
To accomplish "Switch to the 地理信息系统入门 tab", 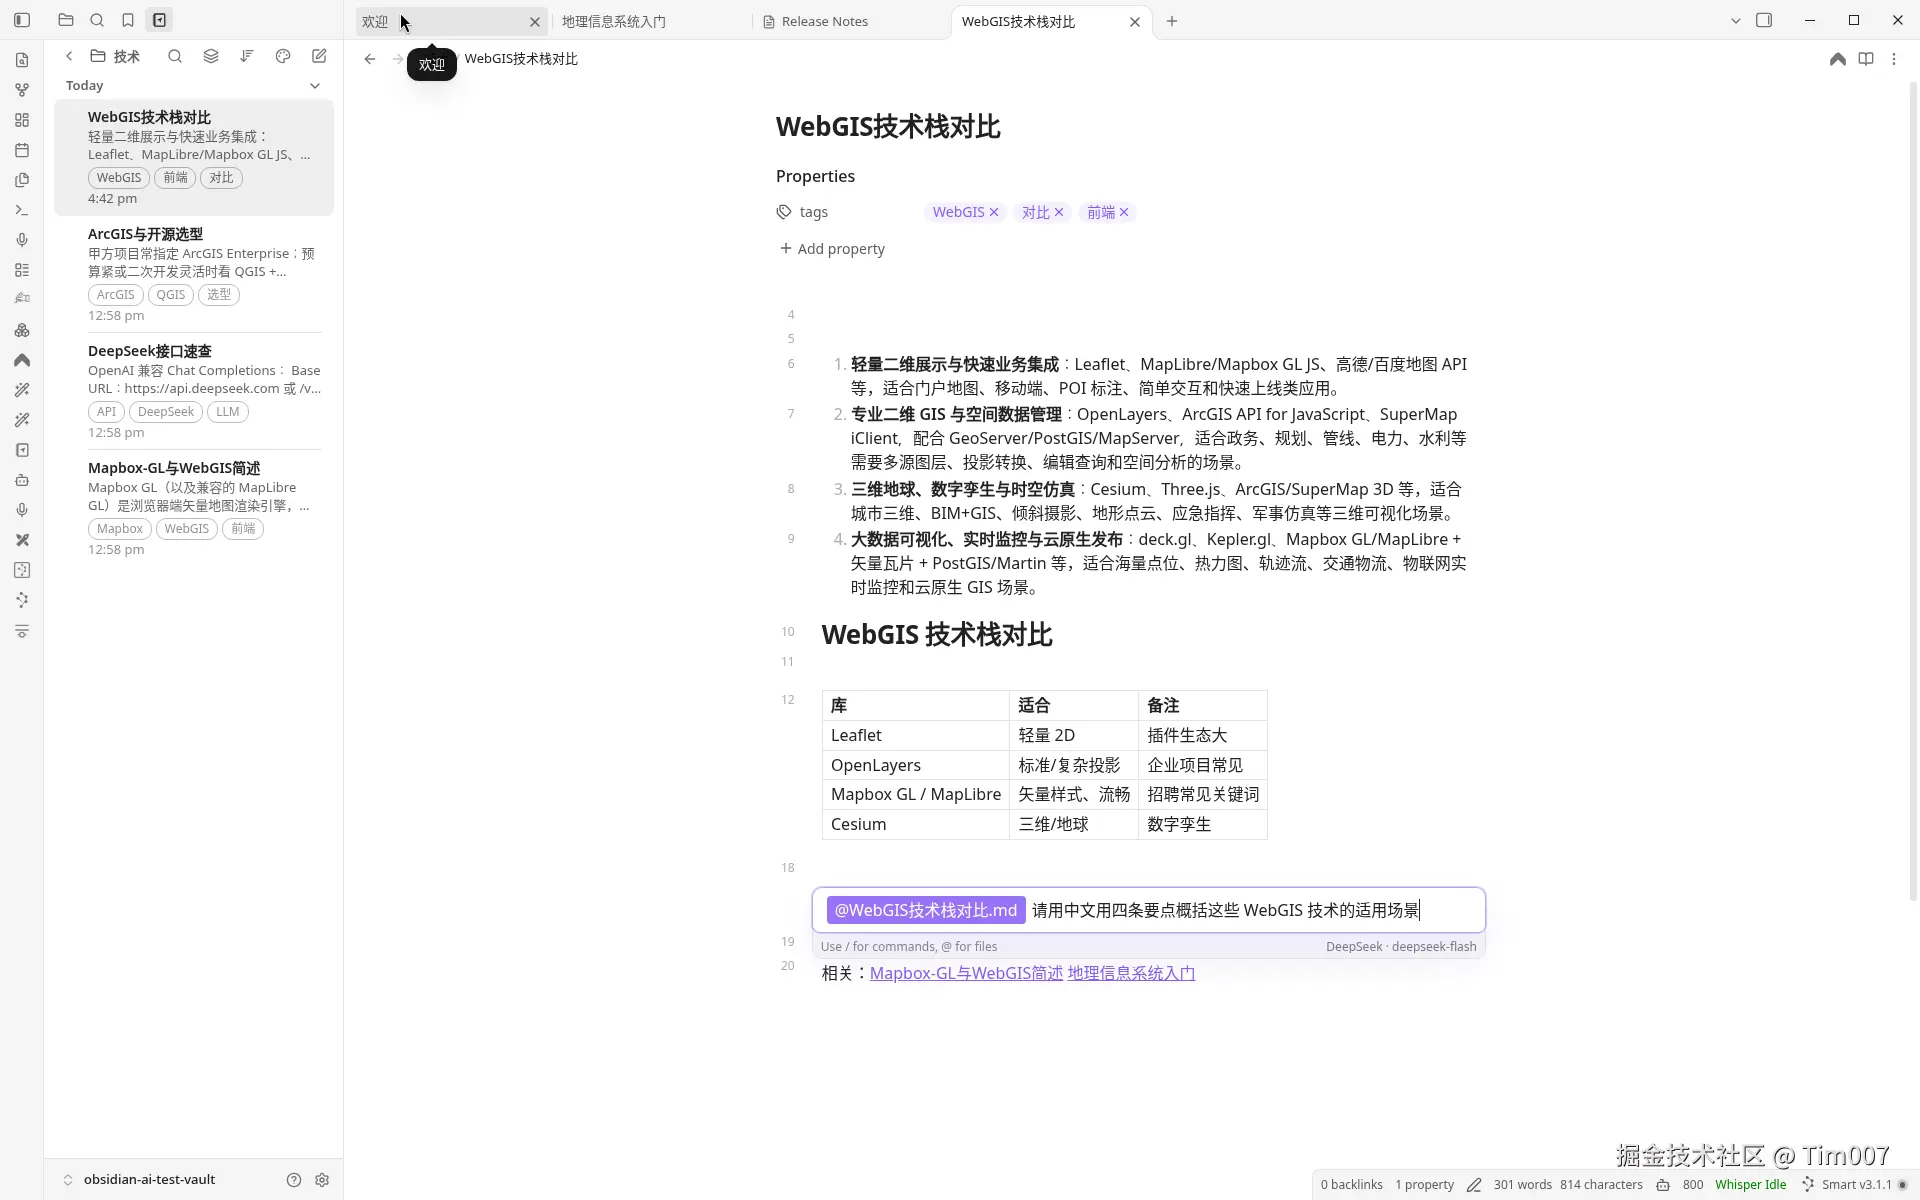I will (x=650, y=21).
